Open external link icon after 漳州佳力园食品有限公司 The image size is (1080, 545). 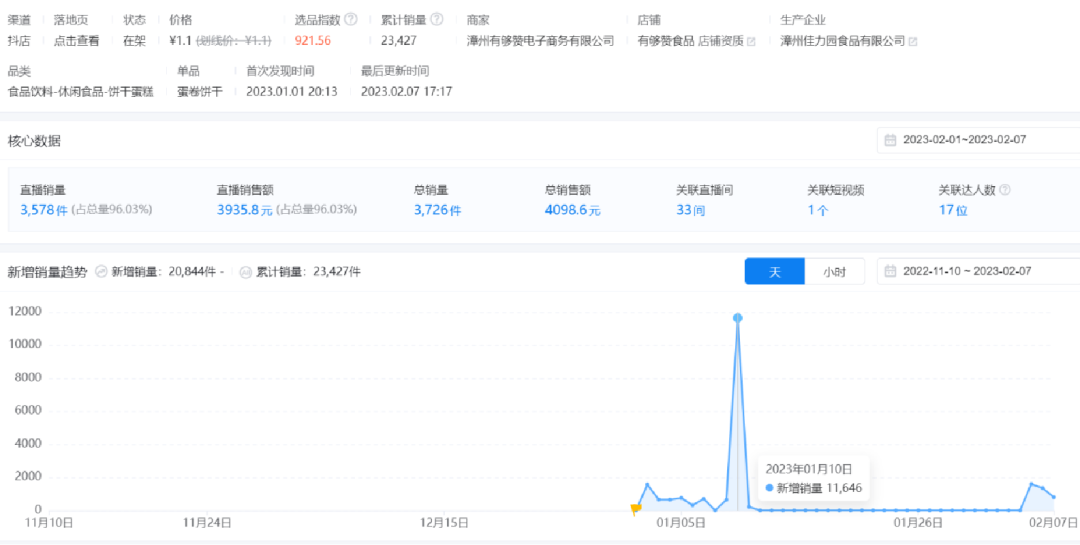(x=912, y=41)
